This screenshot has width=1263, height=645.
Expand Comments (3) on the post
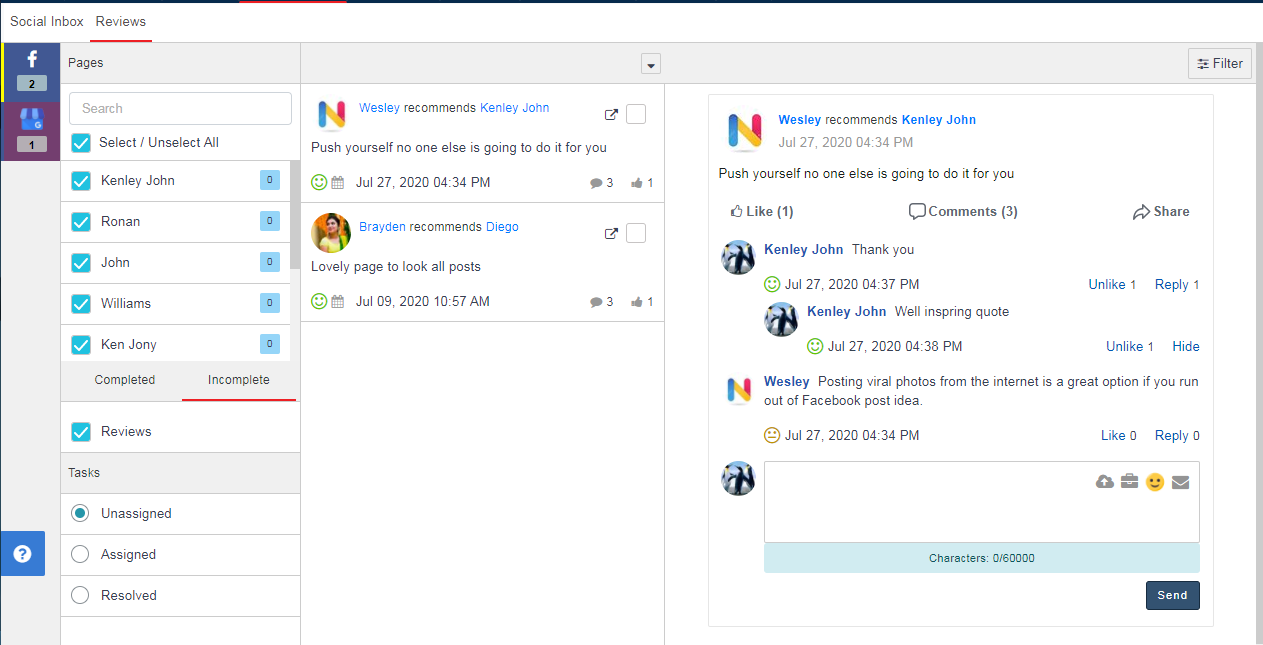pos(963,211)
